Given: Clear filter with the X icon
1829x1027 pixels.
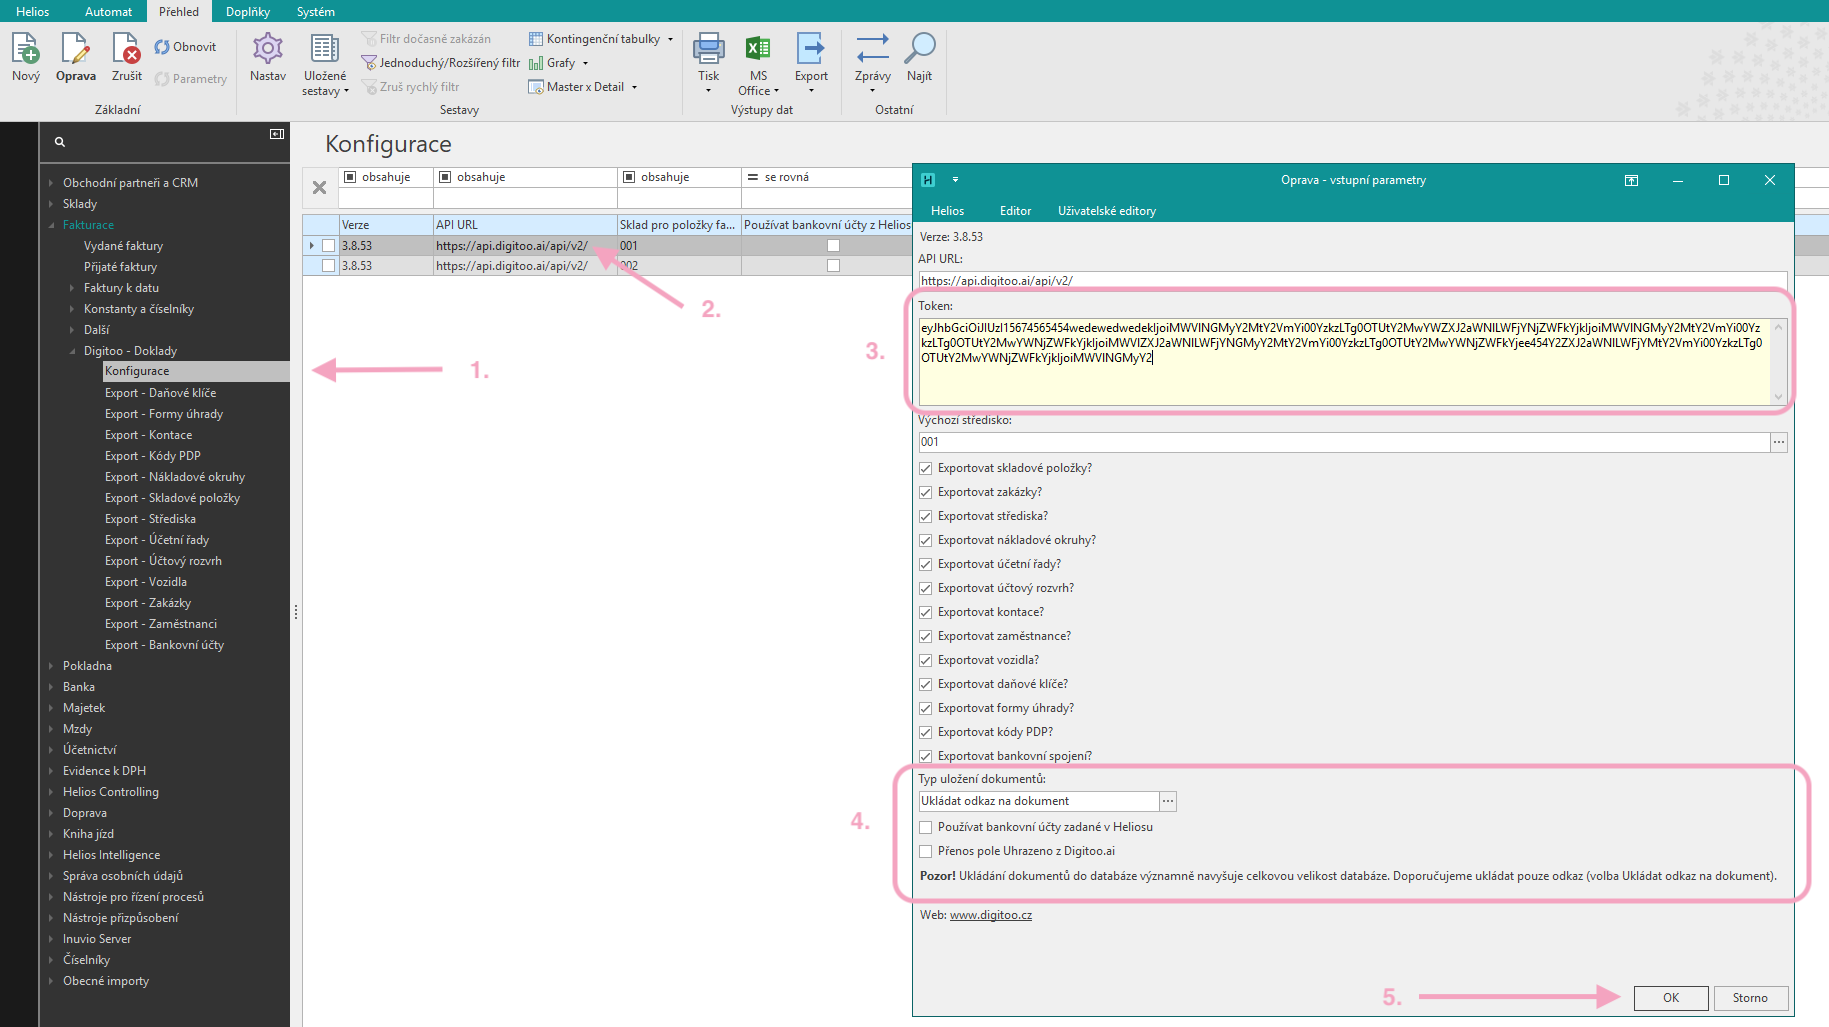Looking at the screenshot, I should pyautogui.click(x=319, y=187).
